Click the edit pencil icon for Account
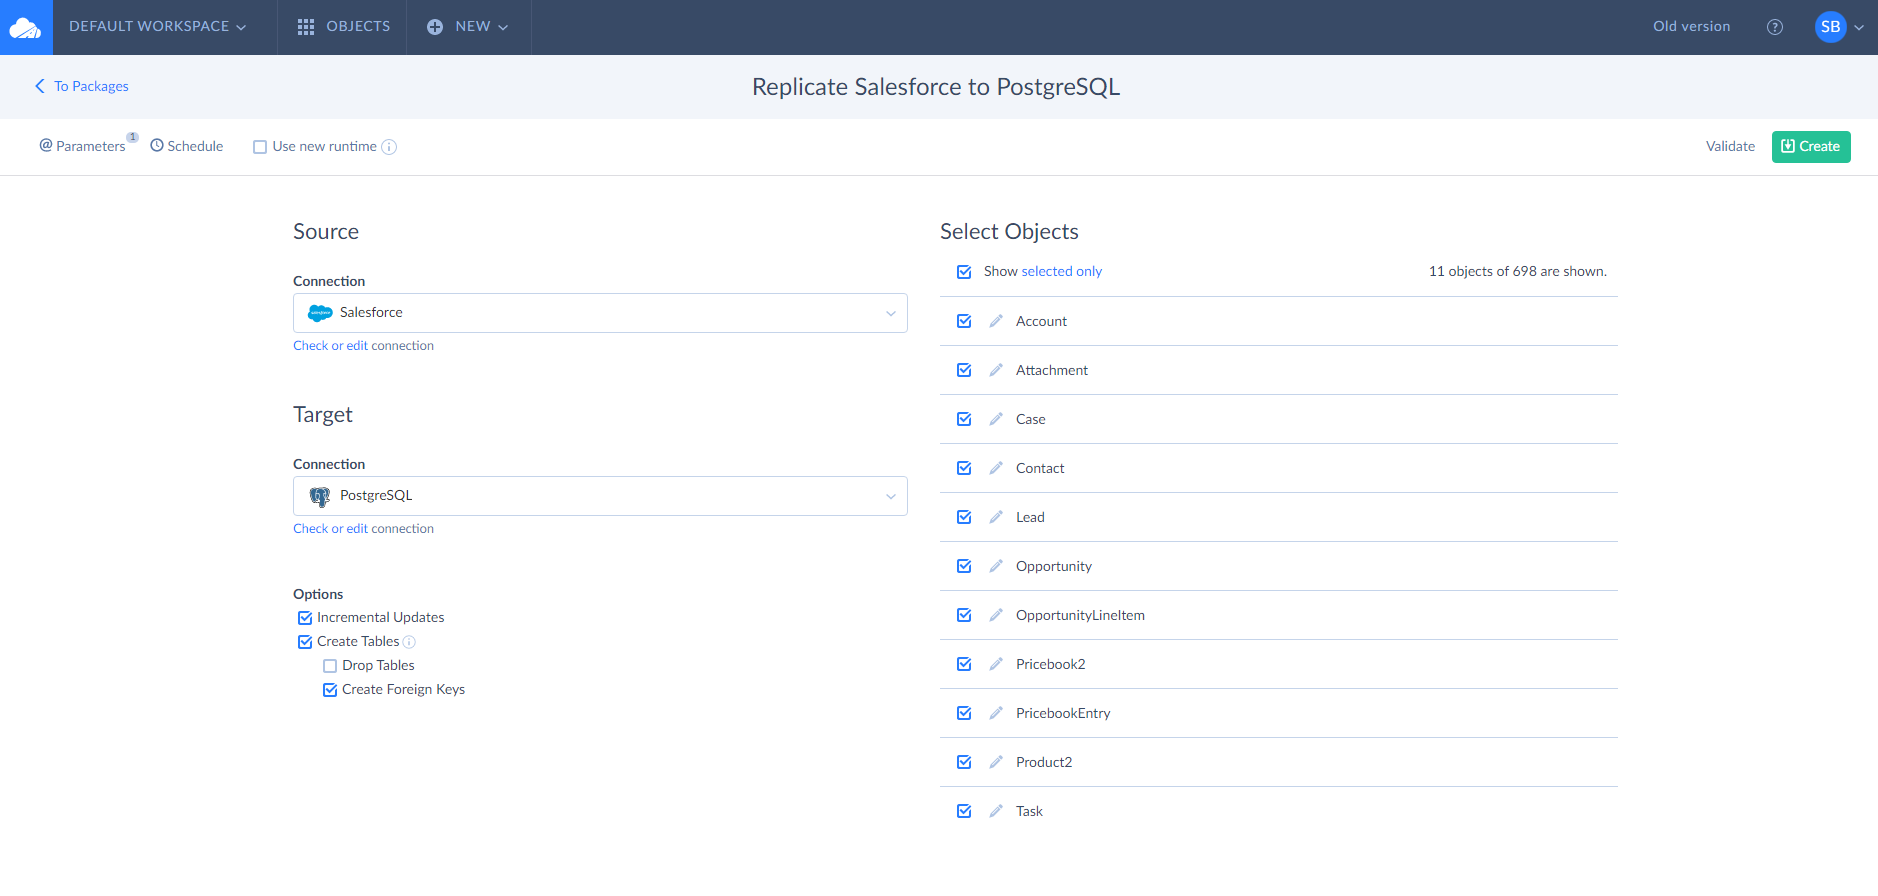The height and width of the screenshot is (896, 1878). [x=996, y=321]
